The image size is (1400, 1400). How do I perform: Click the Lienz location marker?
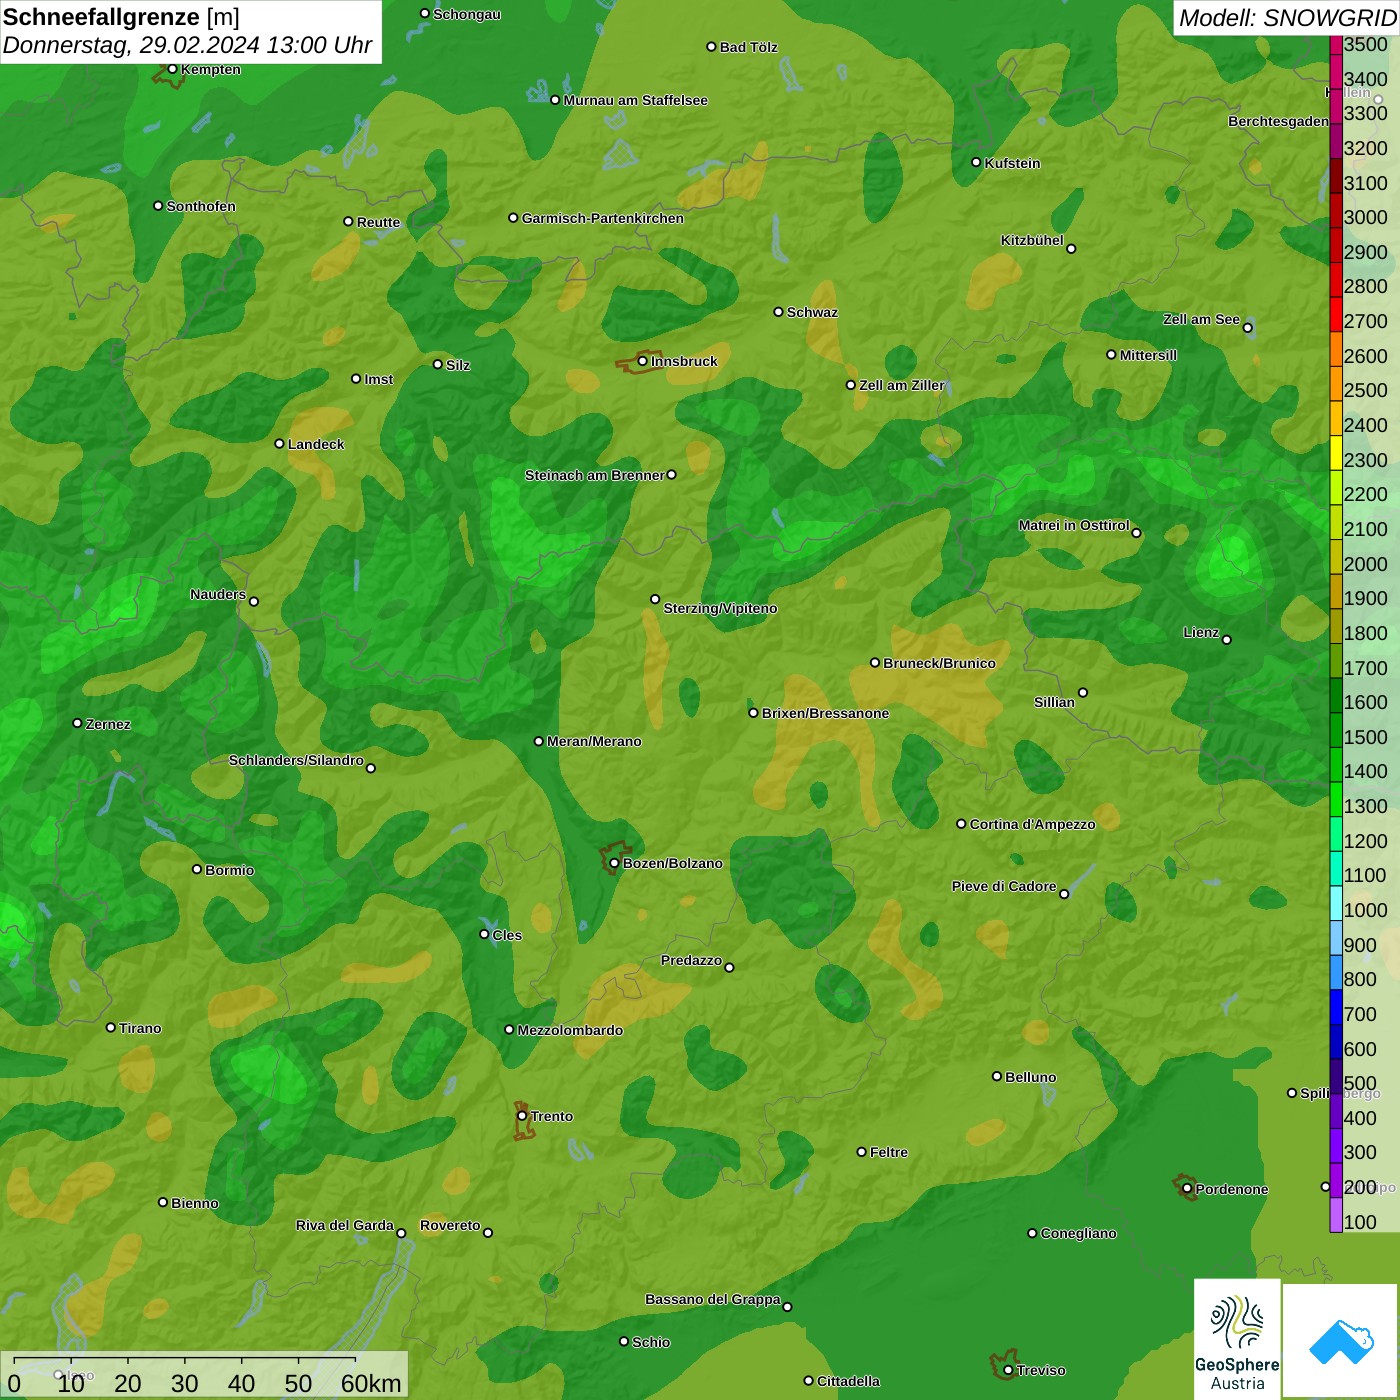1227,640
